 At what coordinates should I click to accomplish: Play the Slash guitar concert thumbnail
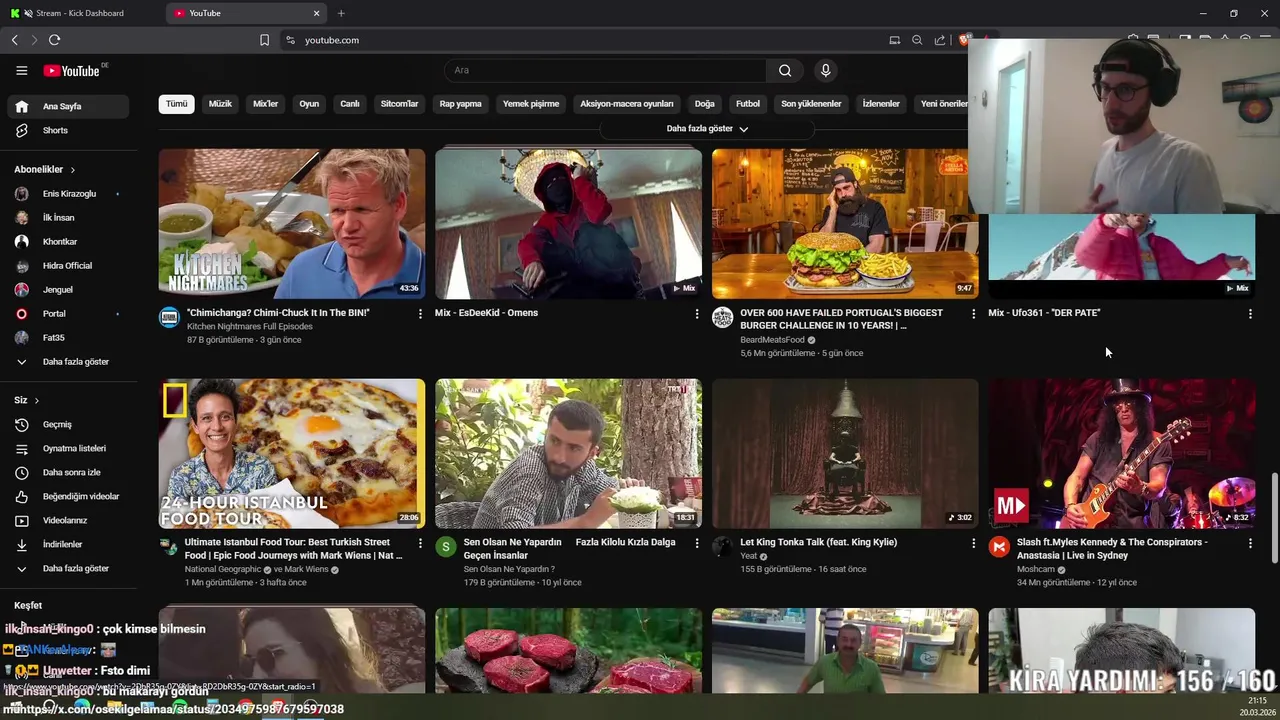click(x=1122, y=453)
